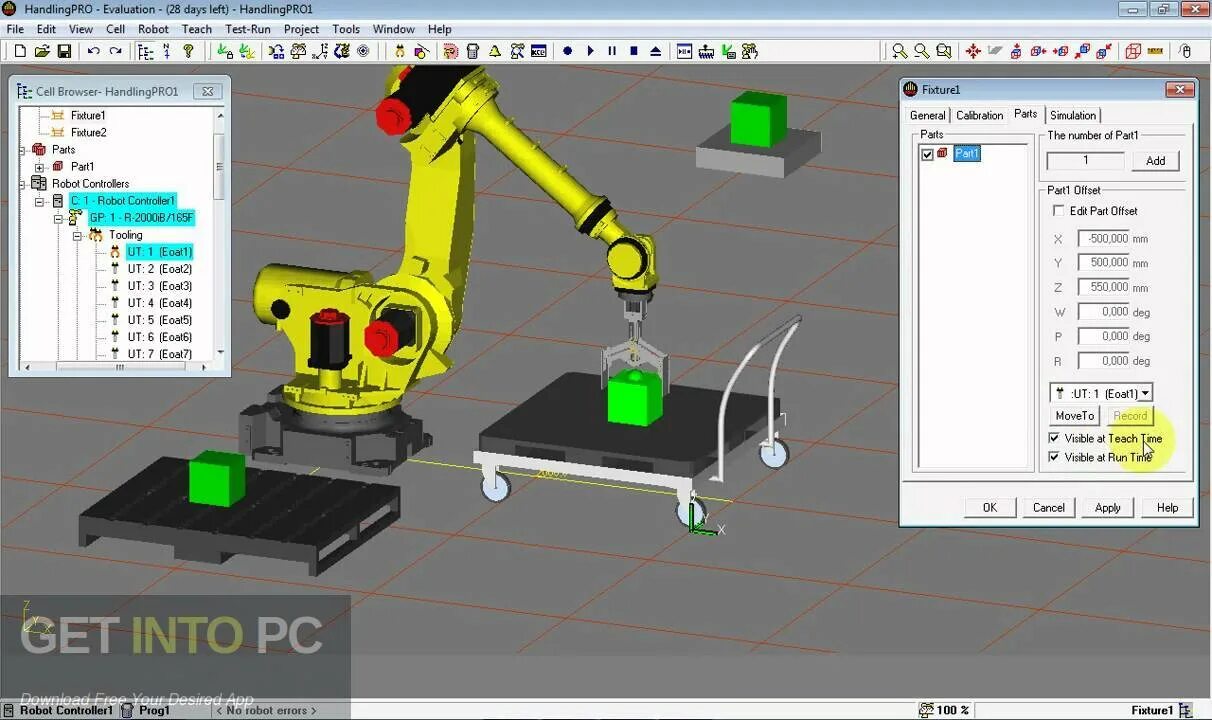The image size is (1212, 720).
Task: Click the MoveTo button
Action: (x=1075, y=416)
